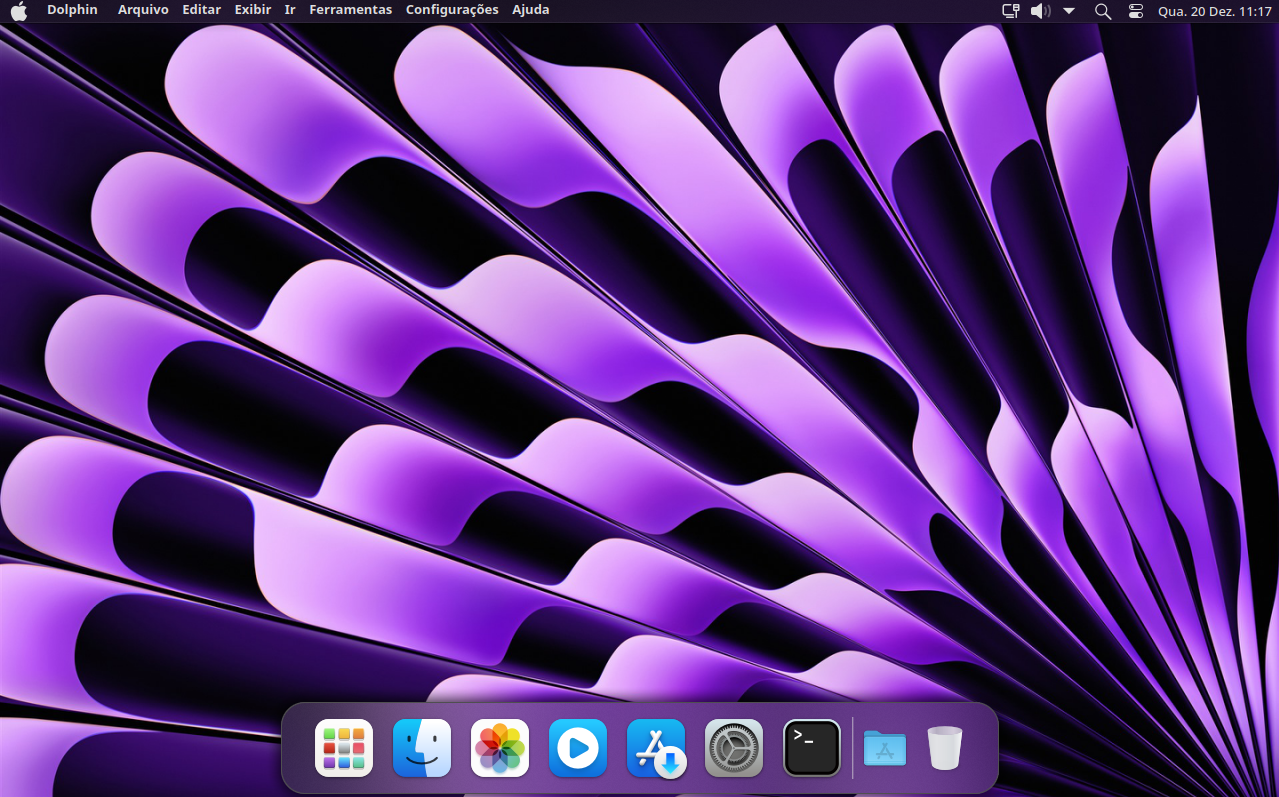Click the date and time clock

(x=1214, y=11)
